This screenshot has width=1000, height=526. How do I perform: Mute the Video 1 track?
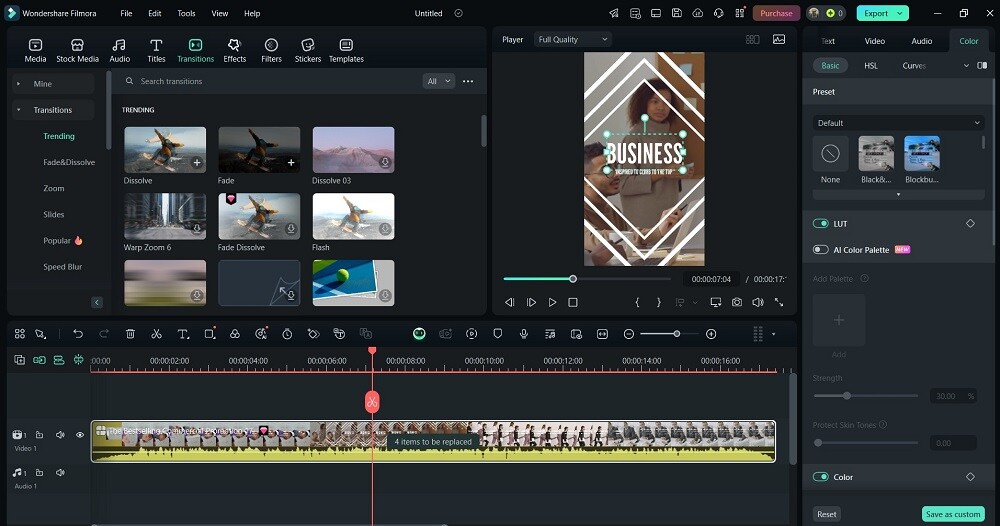pyautogui.click(x=60, y=435)
